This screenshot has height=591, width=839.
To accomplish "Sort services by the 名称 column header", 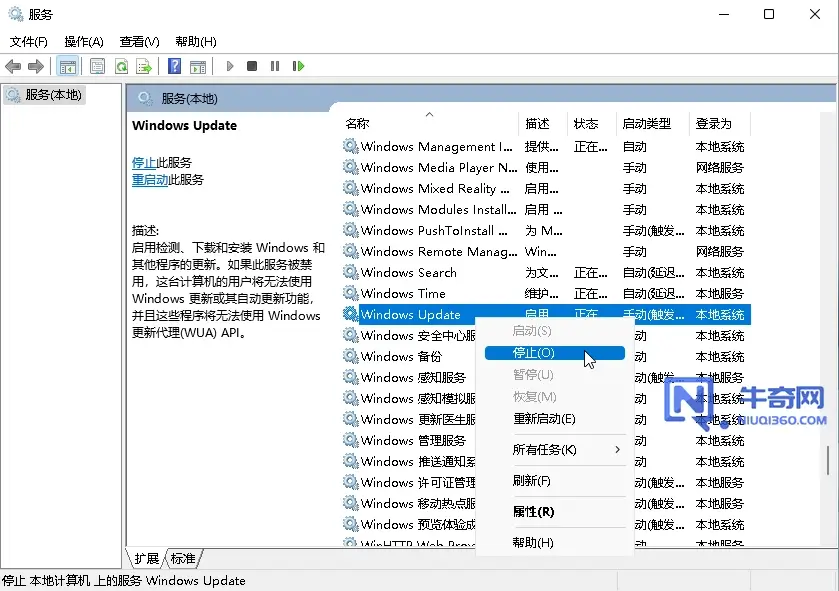I will point(357,124).
